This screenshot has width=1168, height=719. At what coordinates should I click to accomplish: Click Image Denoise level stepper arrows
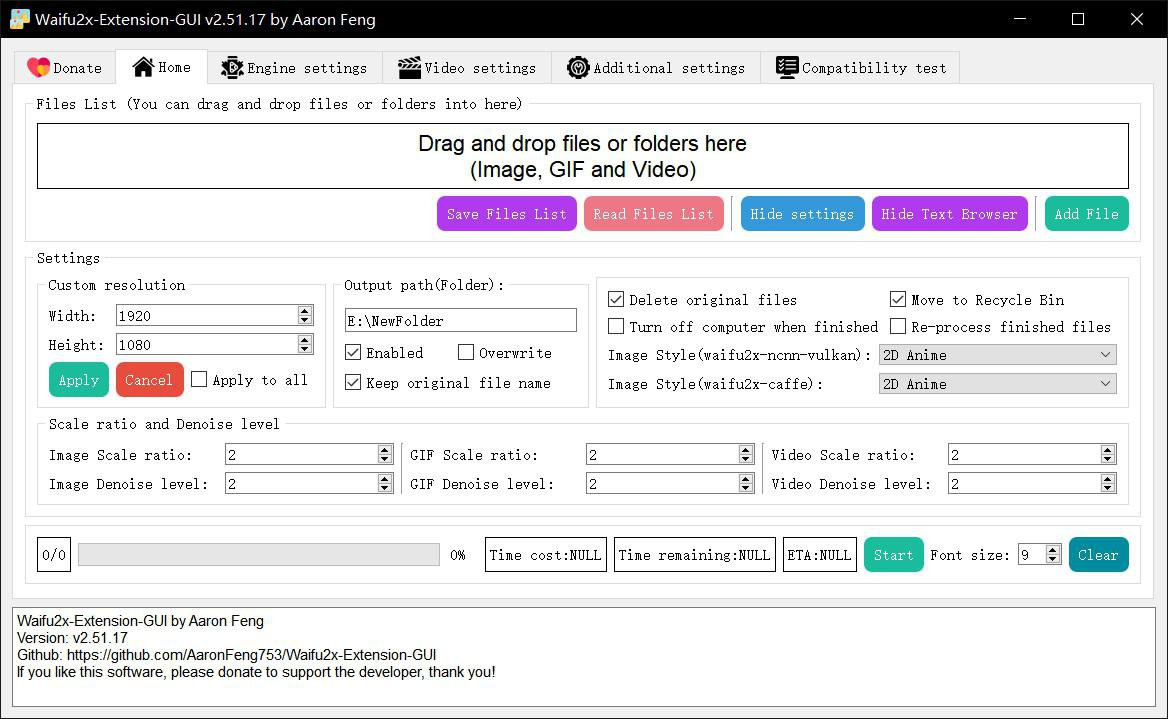pyautogui.click(x=384, y=484)
